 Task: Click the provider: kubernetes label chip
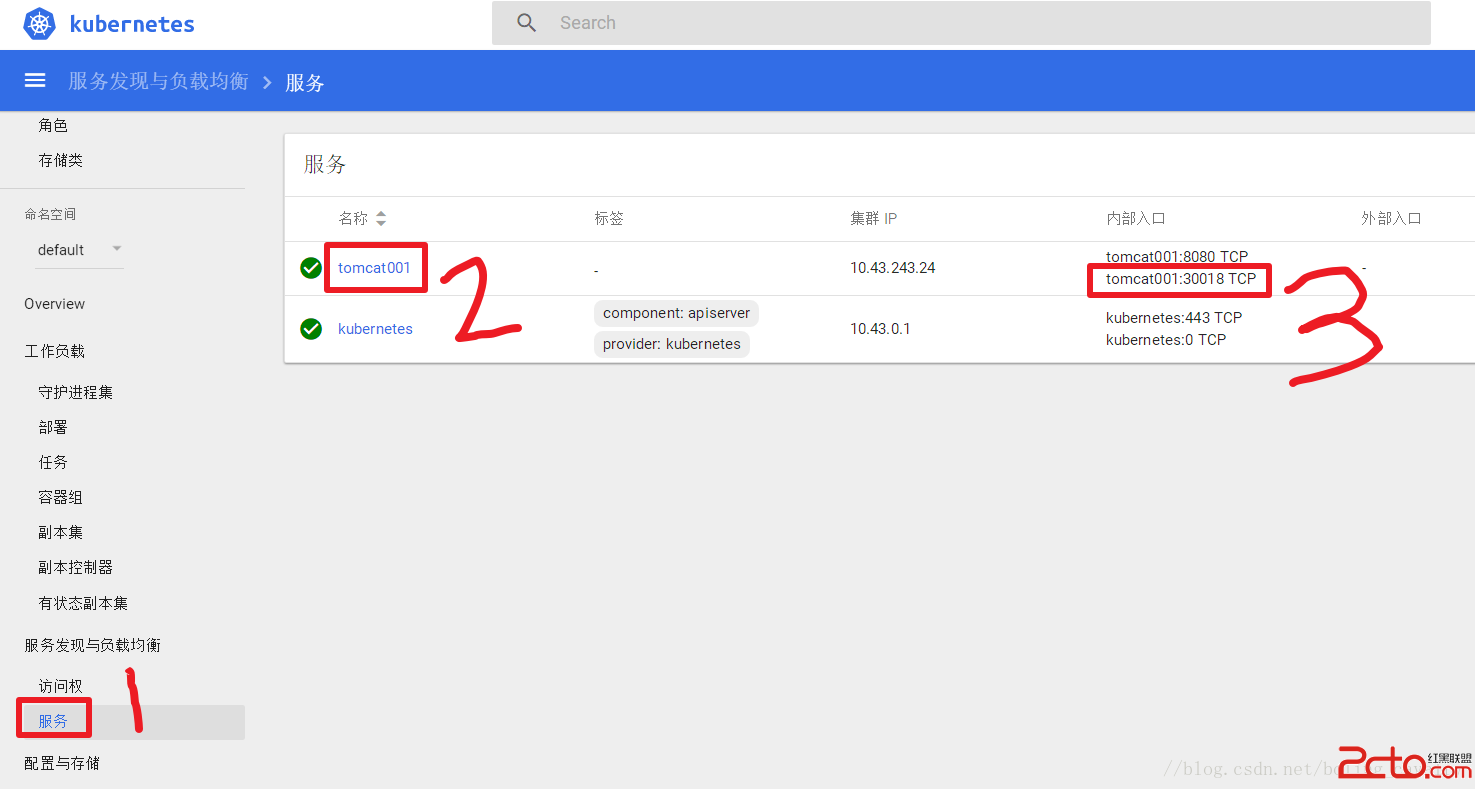click(x=671, y=344)
